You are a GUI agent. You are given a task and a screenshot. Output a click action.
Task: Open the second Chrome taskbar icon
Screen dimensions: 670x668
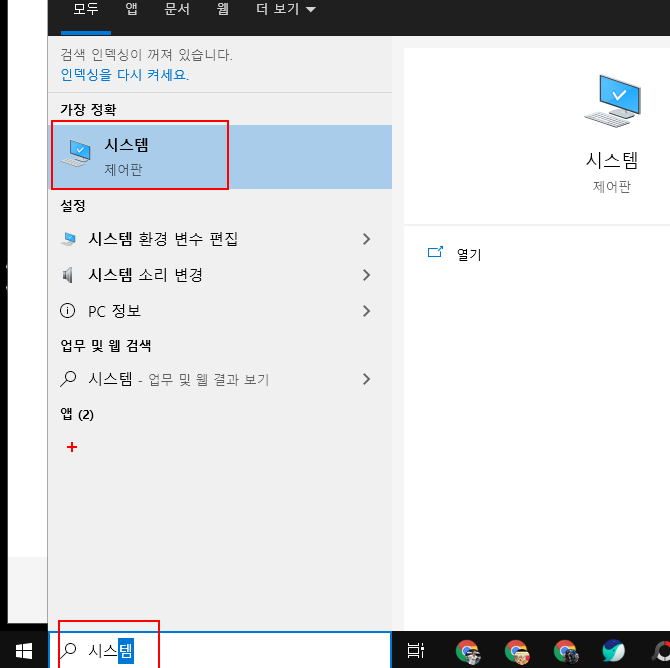point(517,652)
